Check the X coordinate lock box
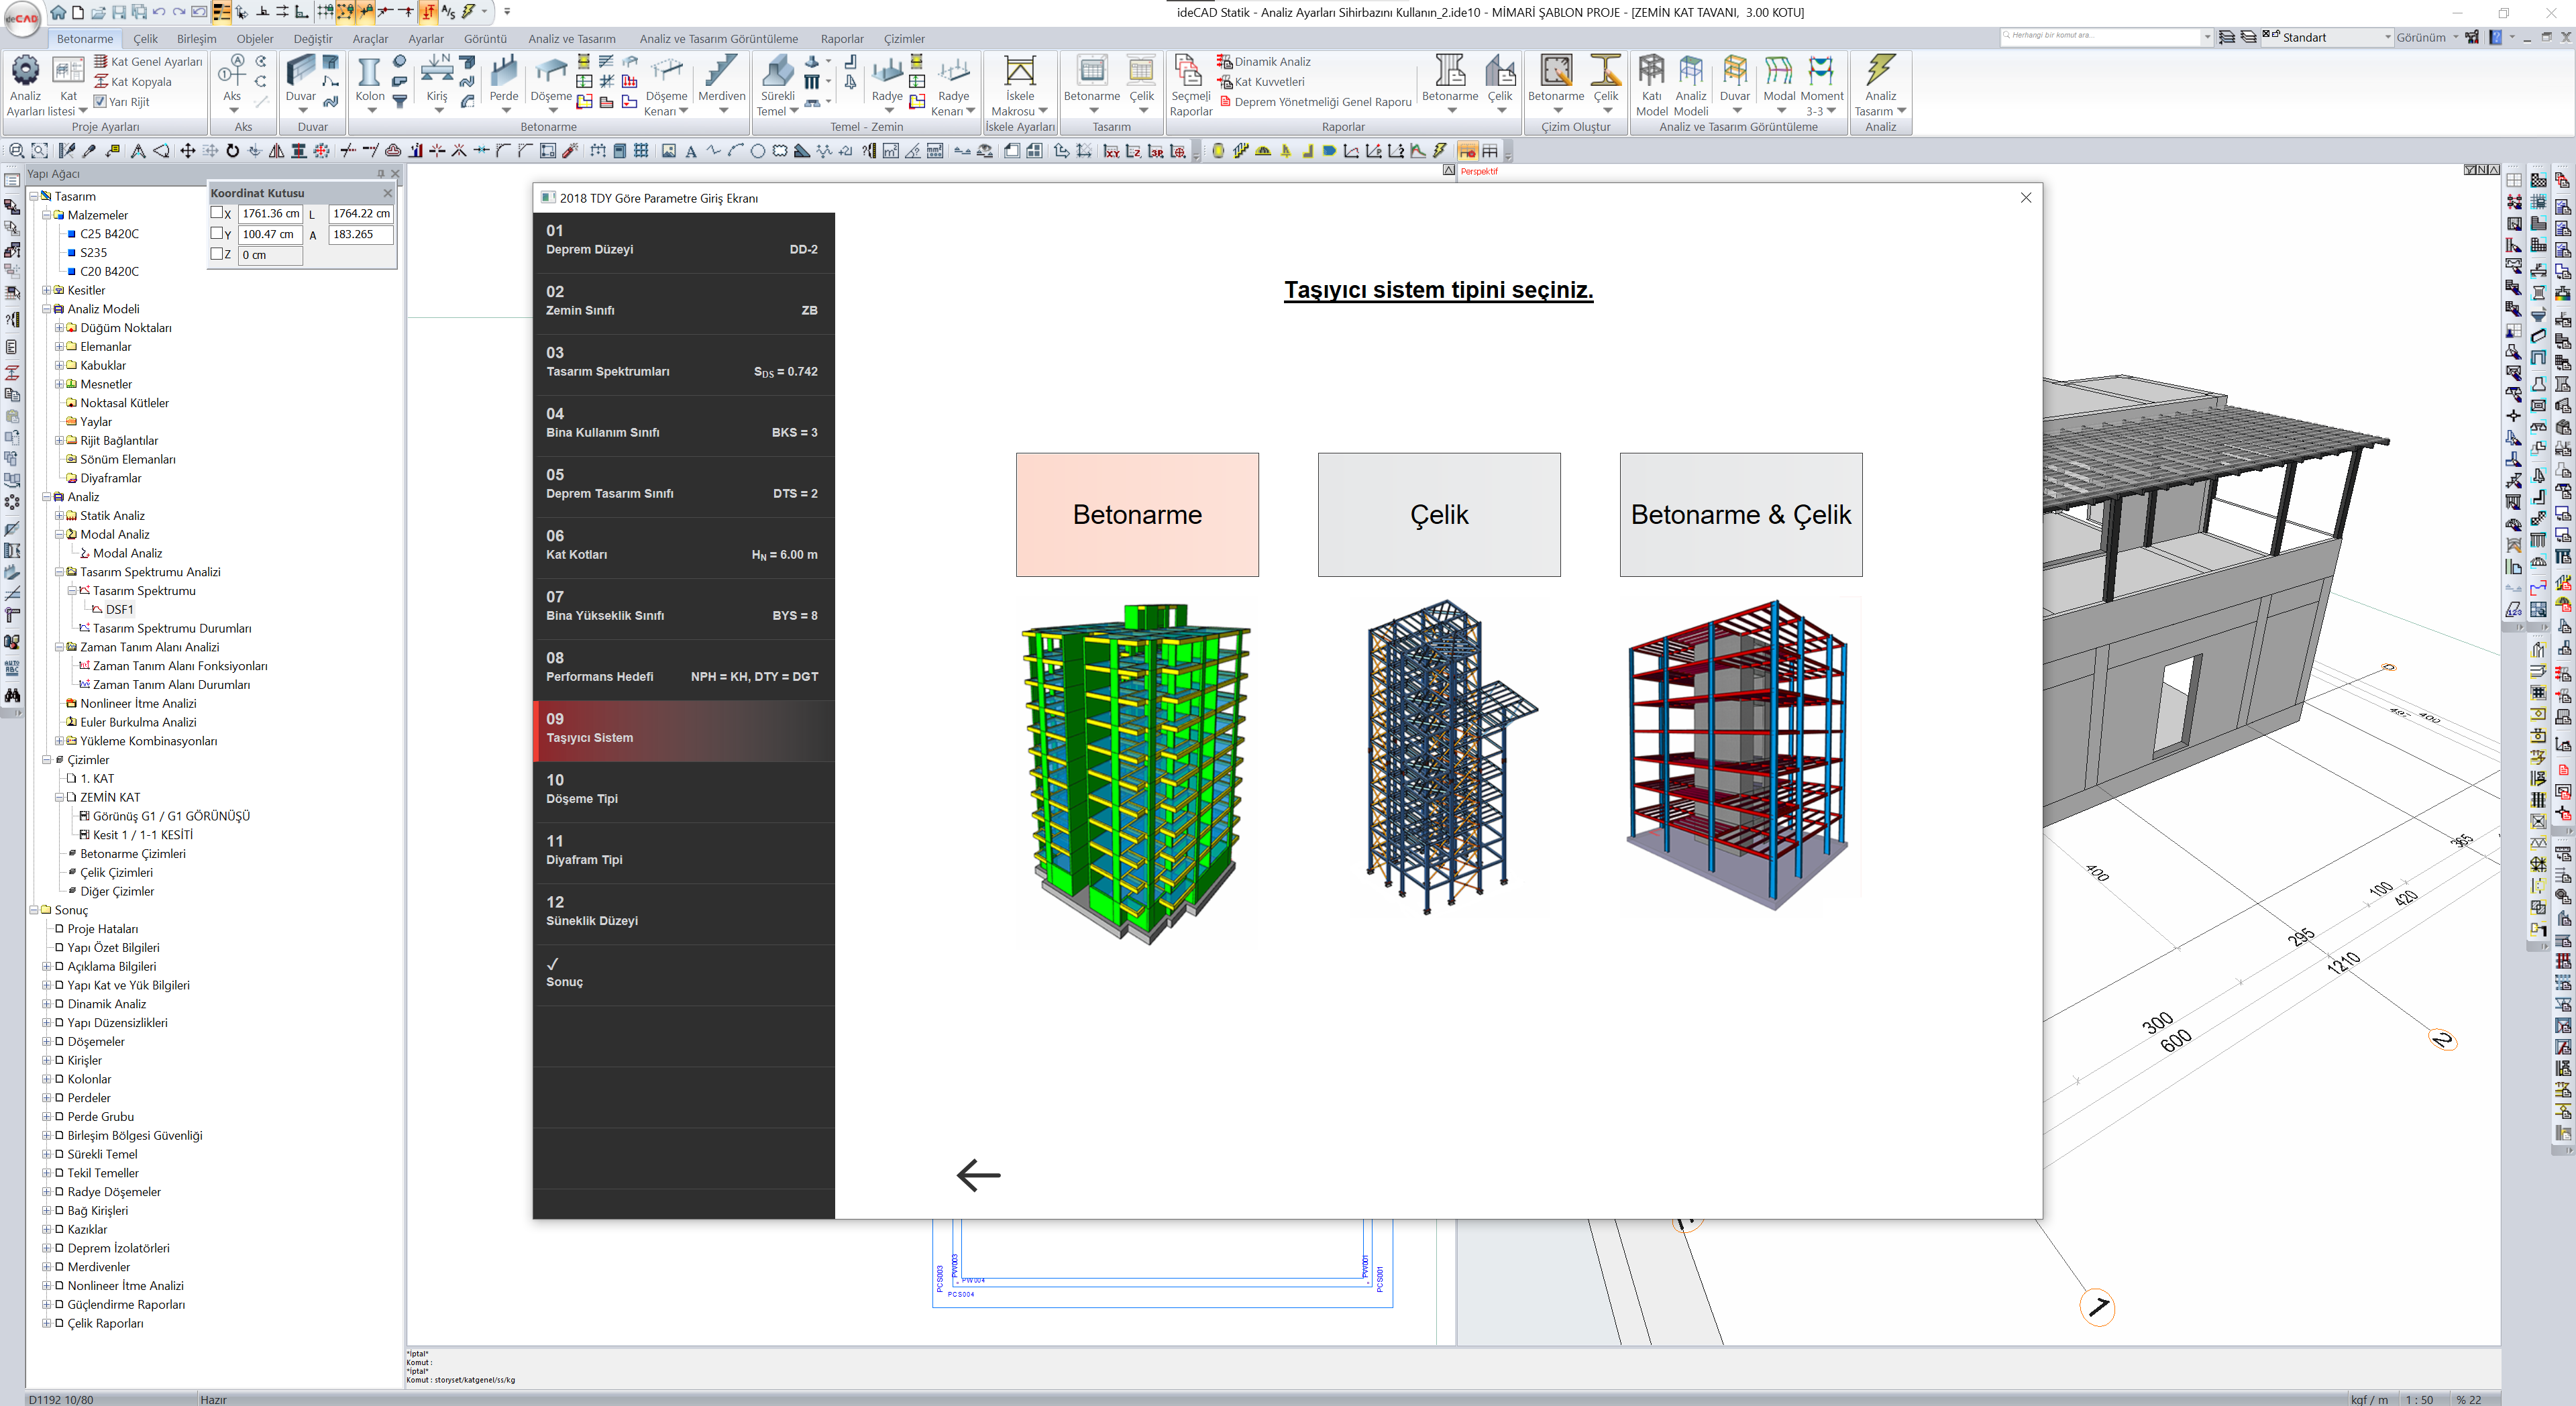2576x1406 pixels. 217,213
